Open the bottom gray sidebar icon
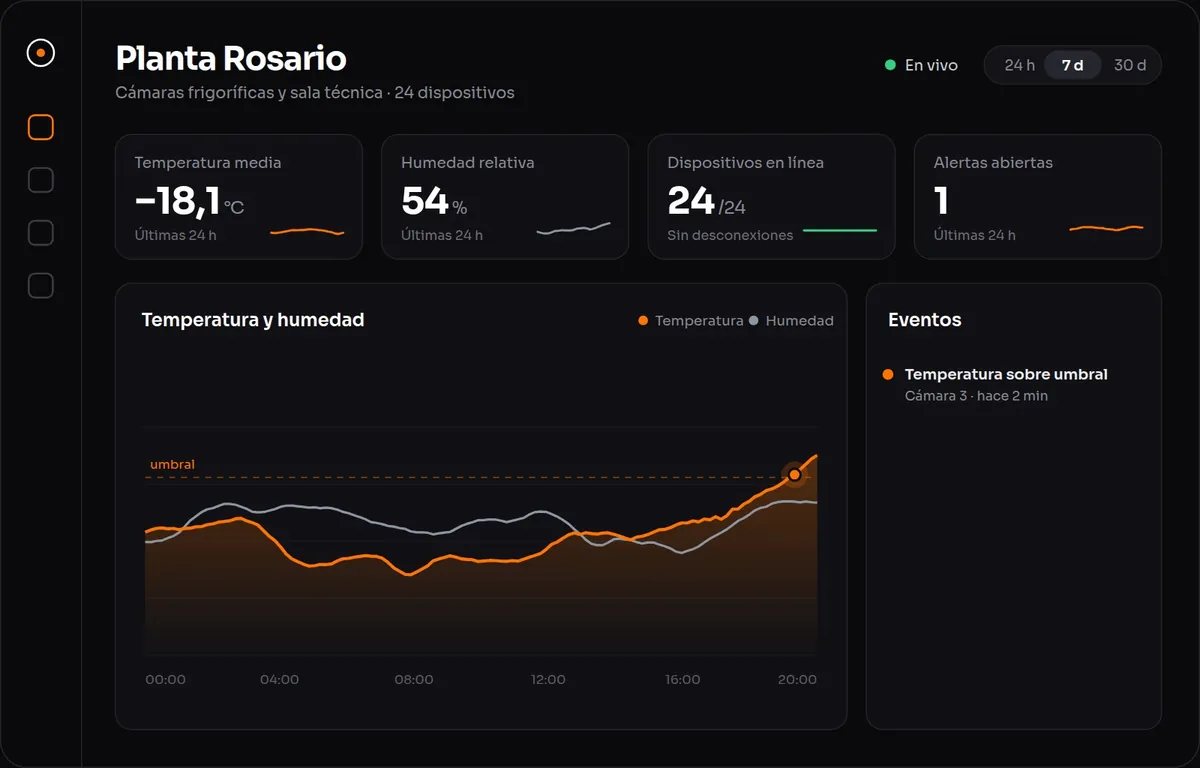Viewport: 1200px width, 768px height. 40,286
